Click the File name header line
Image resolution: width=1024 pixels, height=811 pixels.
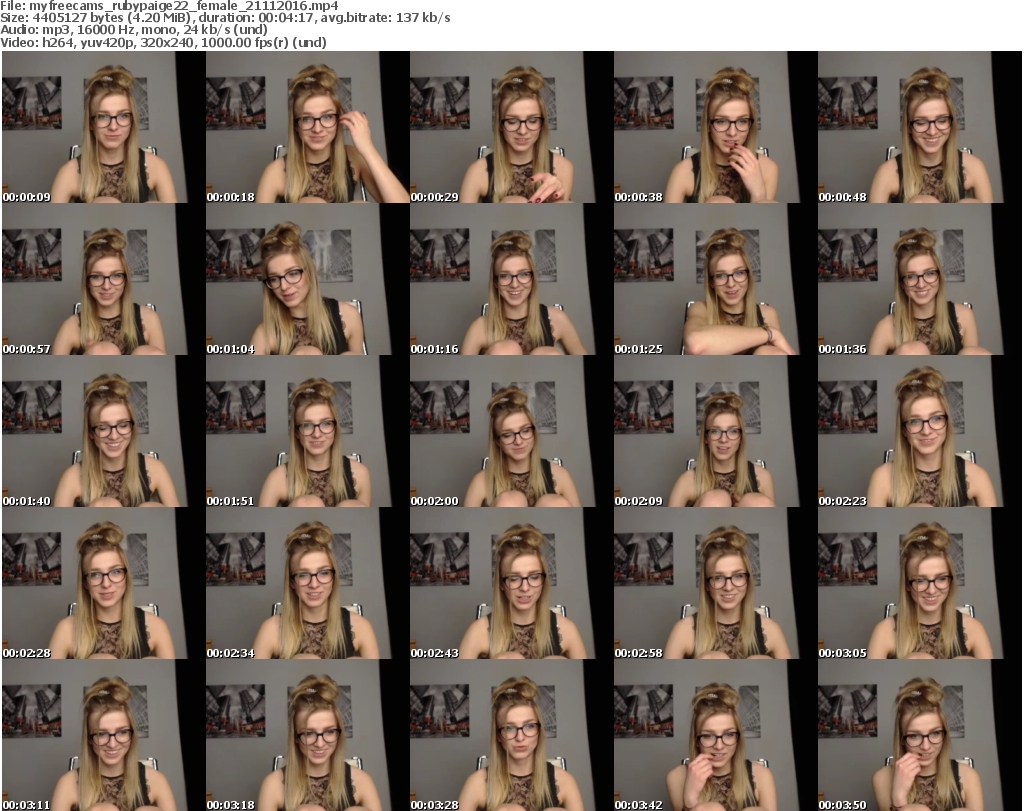(169, 6)
